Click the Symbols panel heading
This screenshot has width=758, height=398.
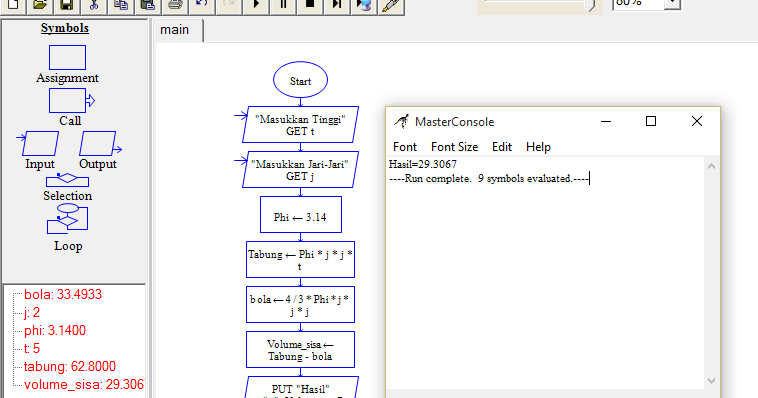tap(65, 29)
